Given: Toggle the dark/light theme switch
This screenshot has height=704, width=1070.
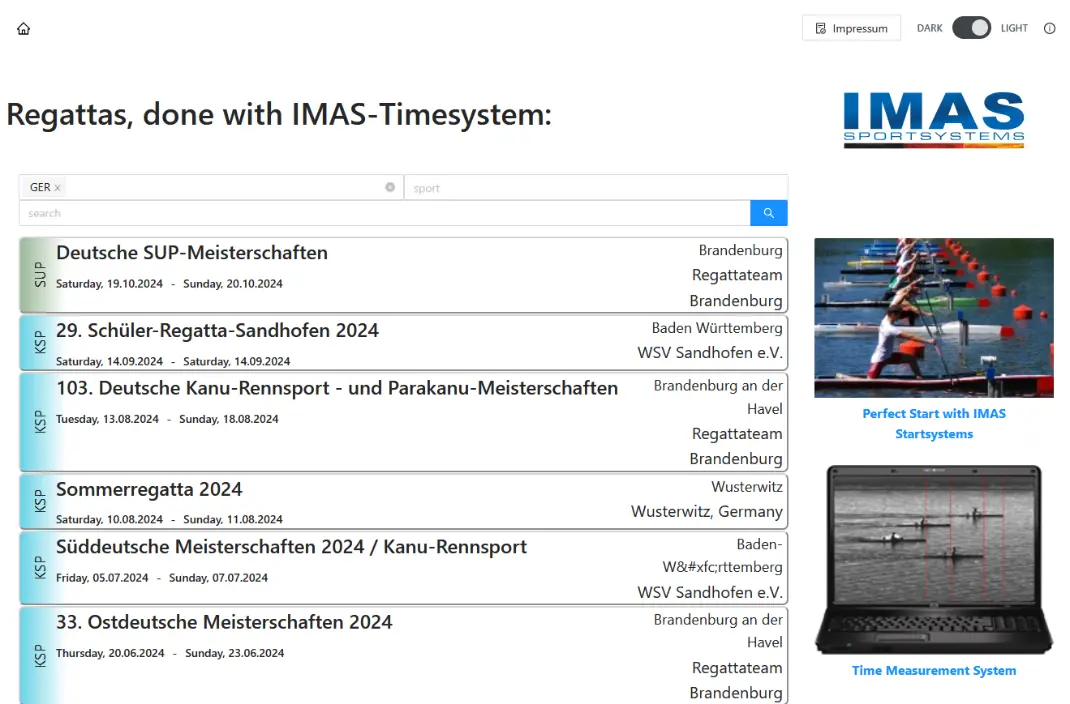Looking at the screenshot, I should (x=971, y=28).
